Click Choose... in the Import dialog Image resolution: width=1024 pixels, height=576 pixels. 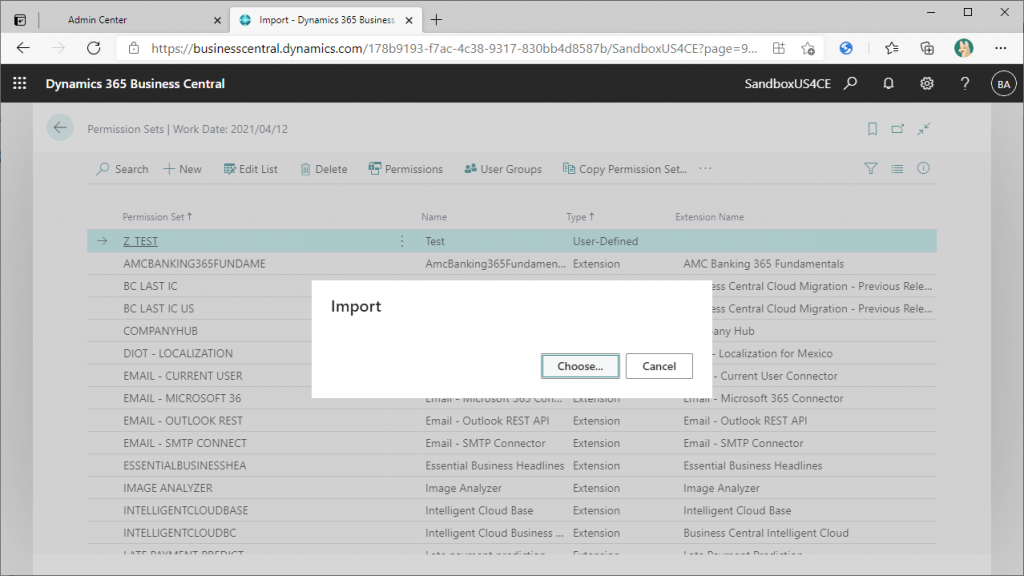[580, 366]
